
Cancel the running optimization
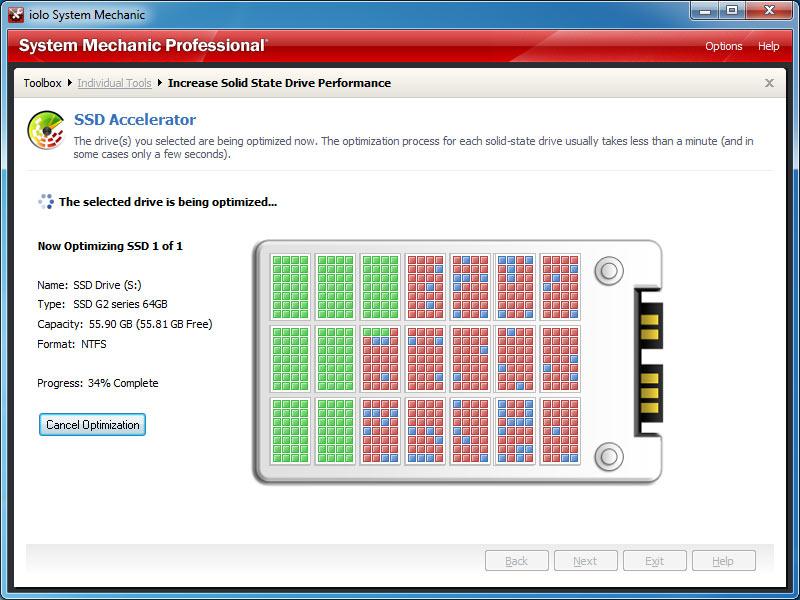(91, 425)
